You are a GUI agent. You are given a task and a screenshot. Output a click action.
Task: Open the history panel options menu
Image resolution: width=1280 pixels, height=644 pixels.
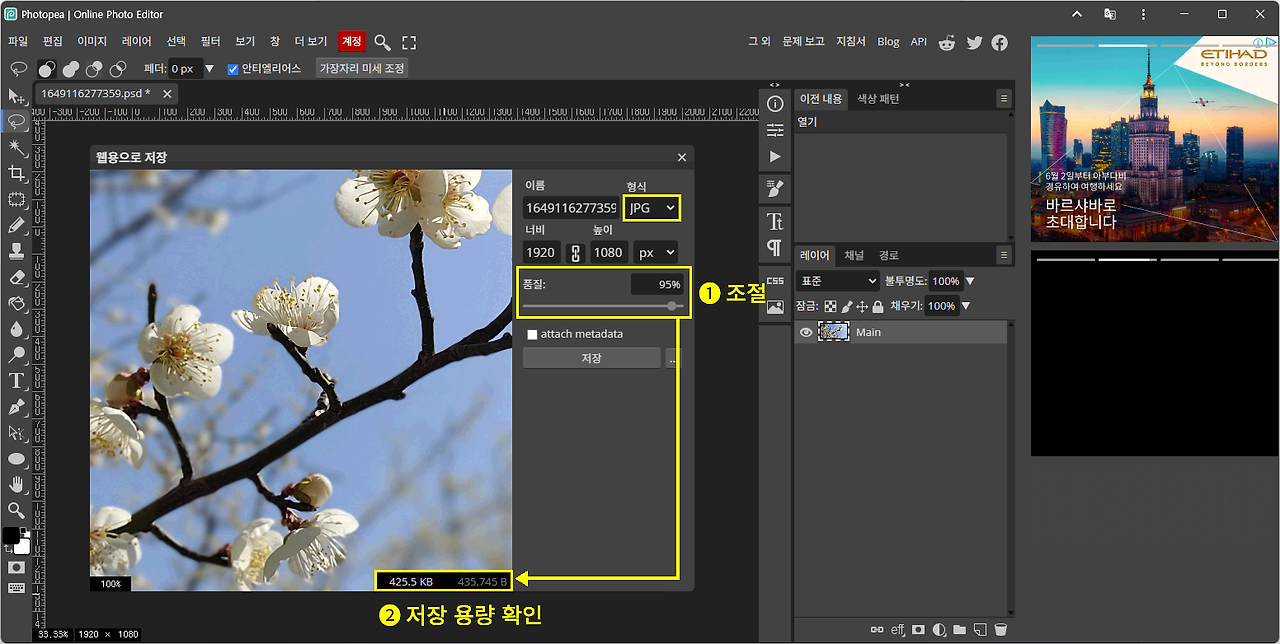(x=1004, y=98)
